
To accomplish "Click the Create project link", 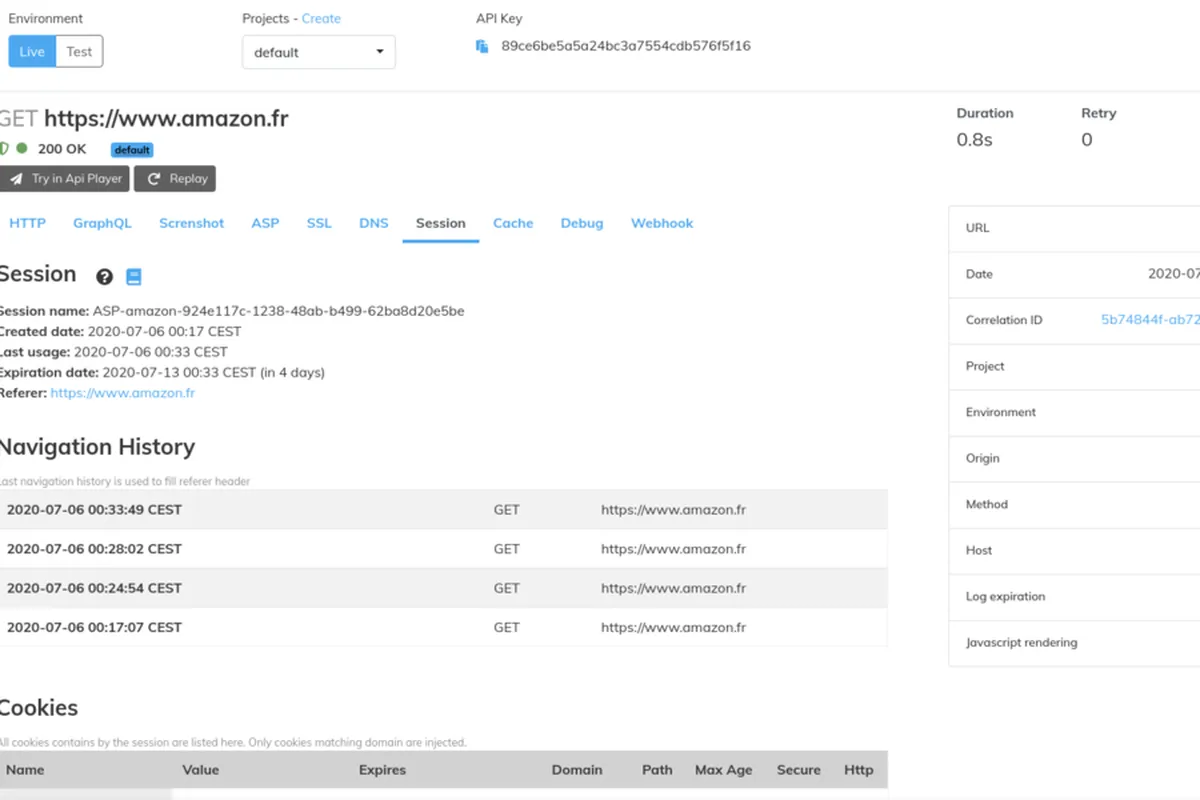I will (x=321, y=18).
